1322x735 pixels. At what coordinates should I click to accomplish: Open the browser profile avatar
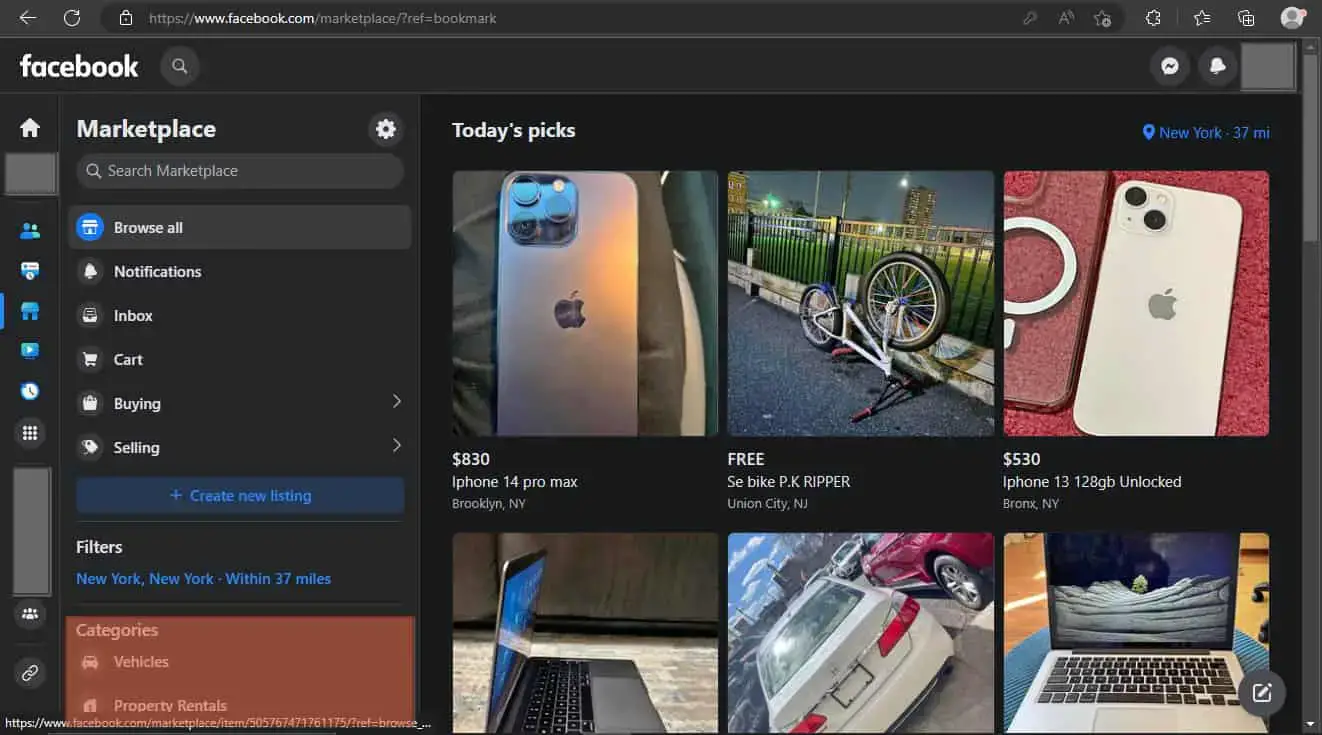point(1292,18)
